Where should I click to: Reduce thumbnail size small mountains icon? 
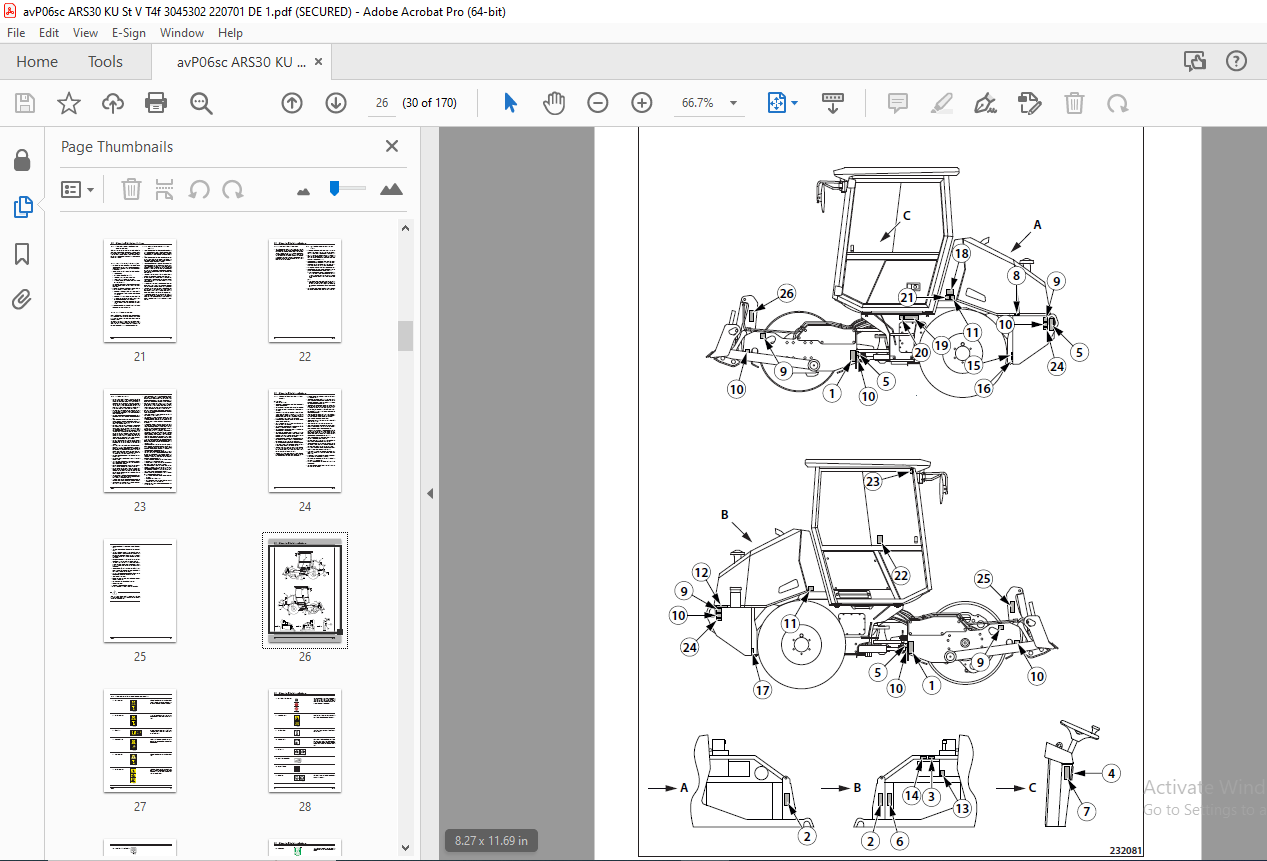coord(304,190)
